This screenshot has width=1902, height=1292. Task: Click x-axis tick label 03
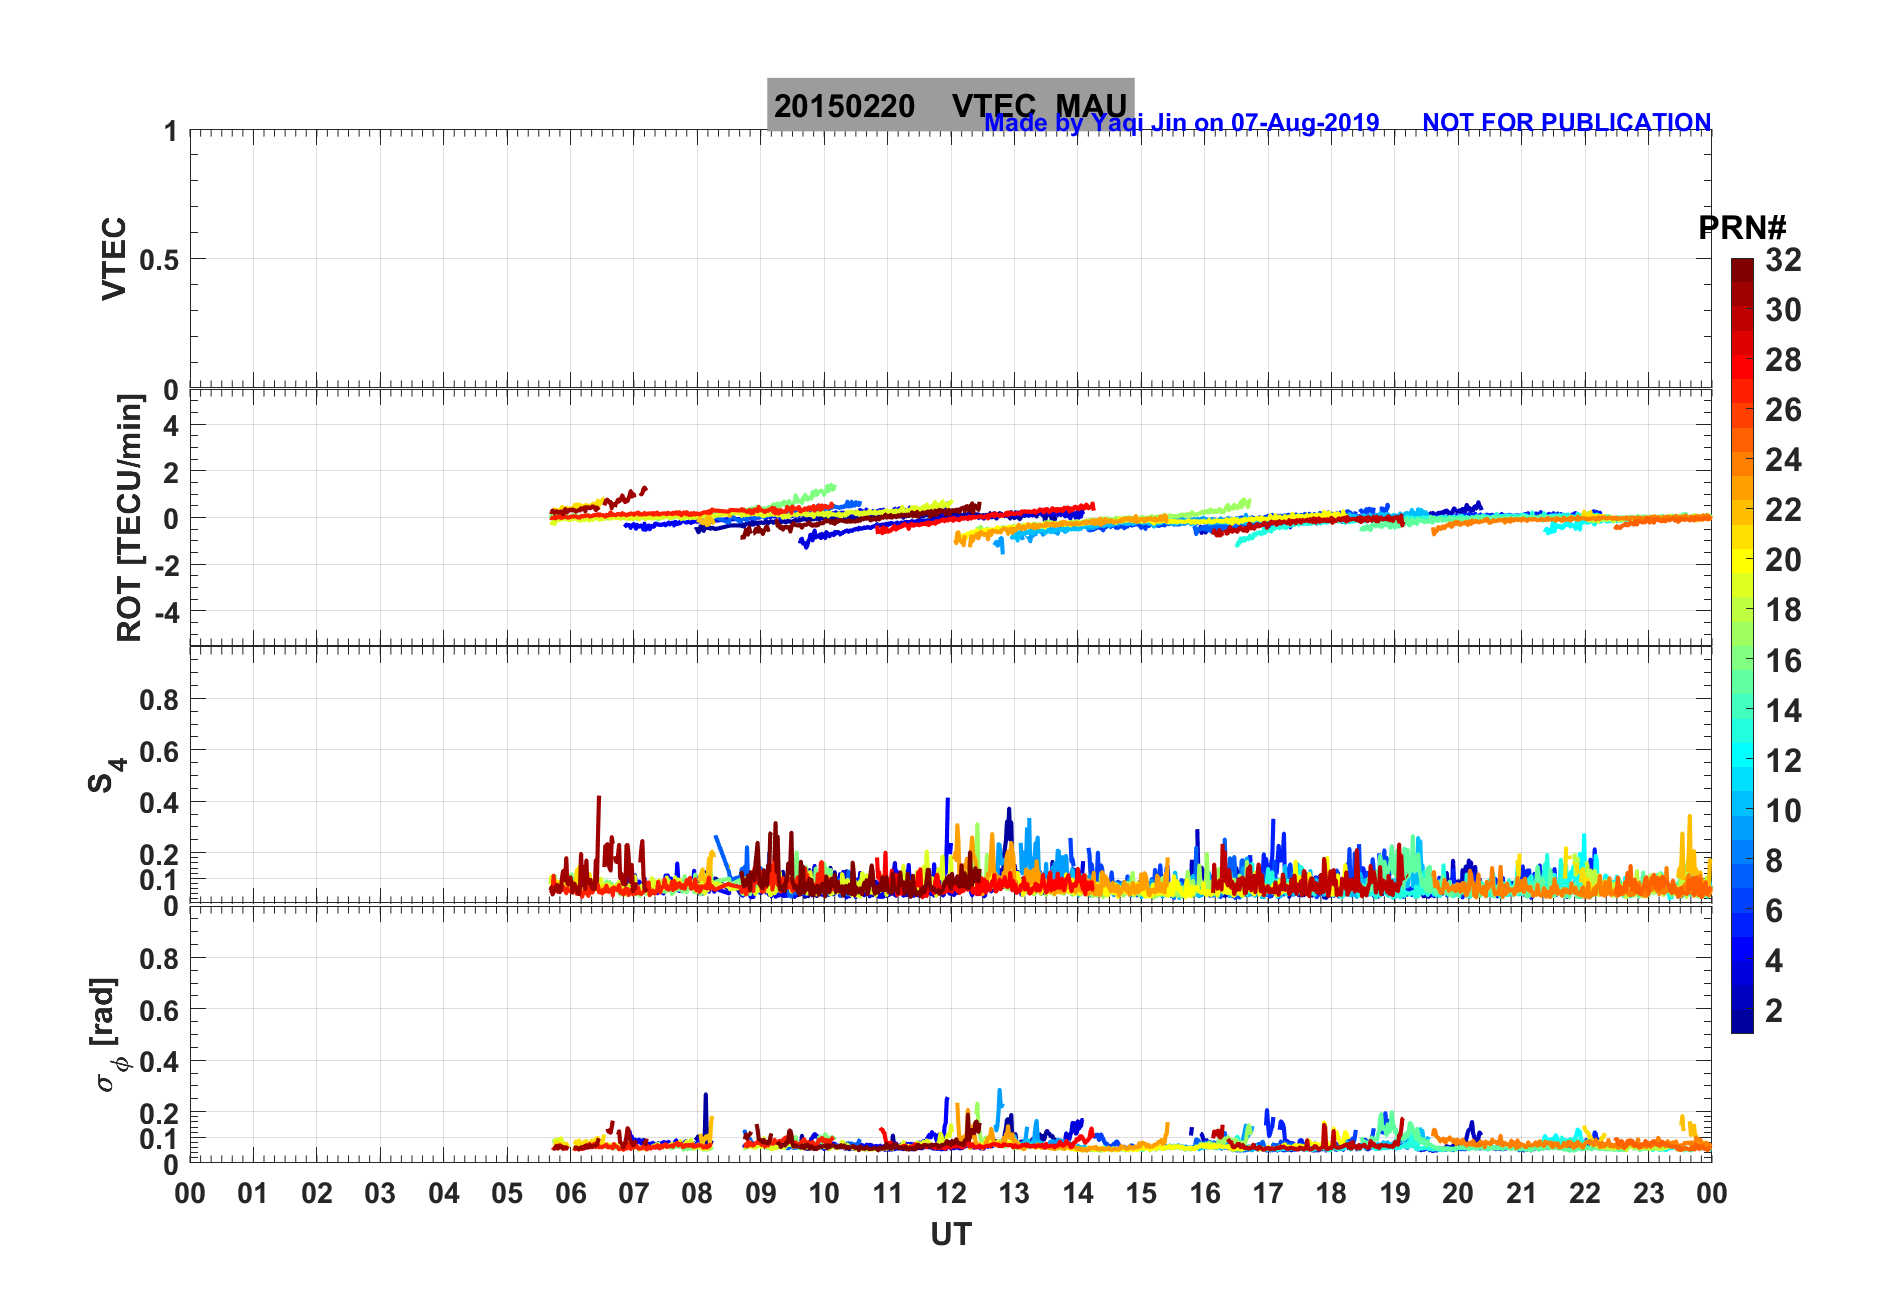tap(380, 1193)
